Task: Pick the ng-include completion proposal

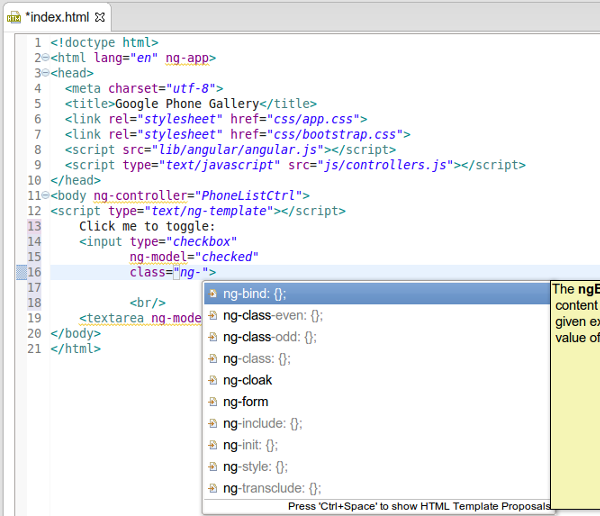Action: (377, 423)
